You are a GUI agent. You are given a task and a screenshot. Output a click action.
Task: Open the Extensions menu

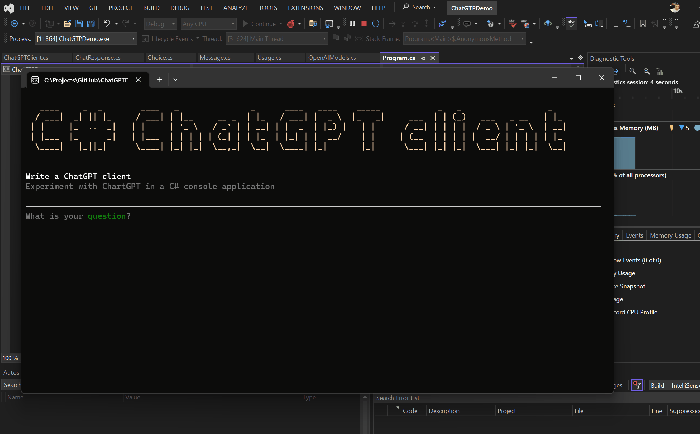point(305,8)
